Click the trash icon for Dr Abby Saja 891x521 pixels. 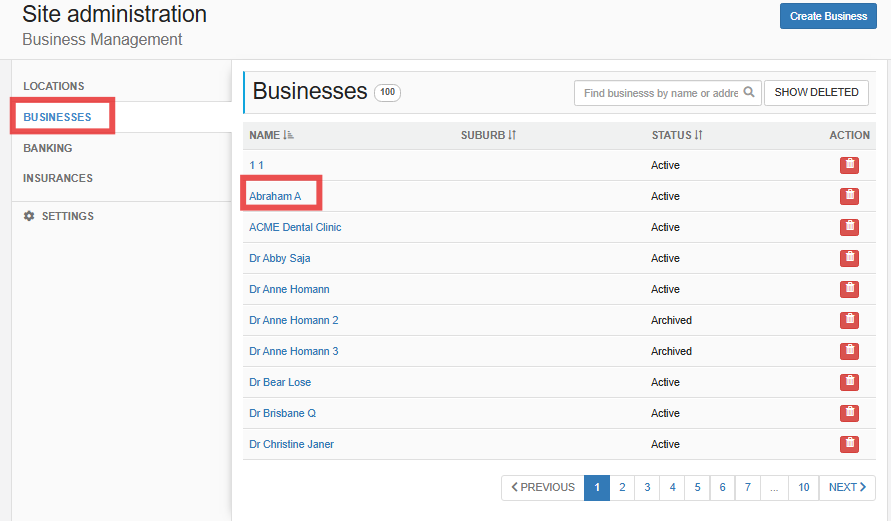[x=849, y=258]
